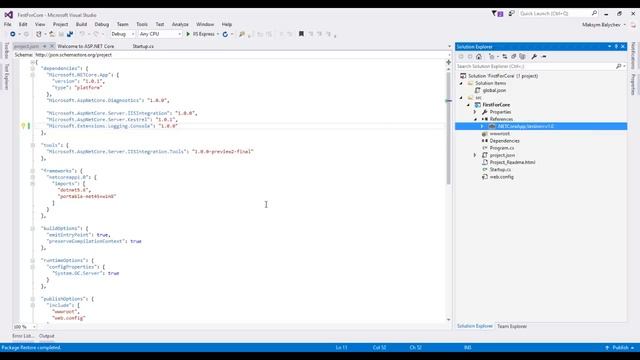Collapse the FirstForCore project node

tap(469, 105)
